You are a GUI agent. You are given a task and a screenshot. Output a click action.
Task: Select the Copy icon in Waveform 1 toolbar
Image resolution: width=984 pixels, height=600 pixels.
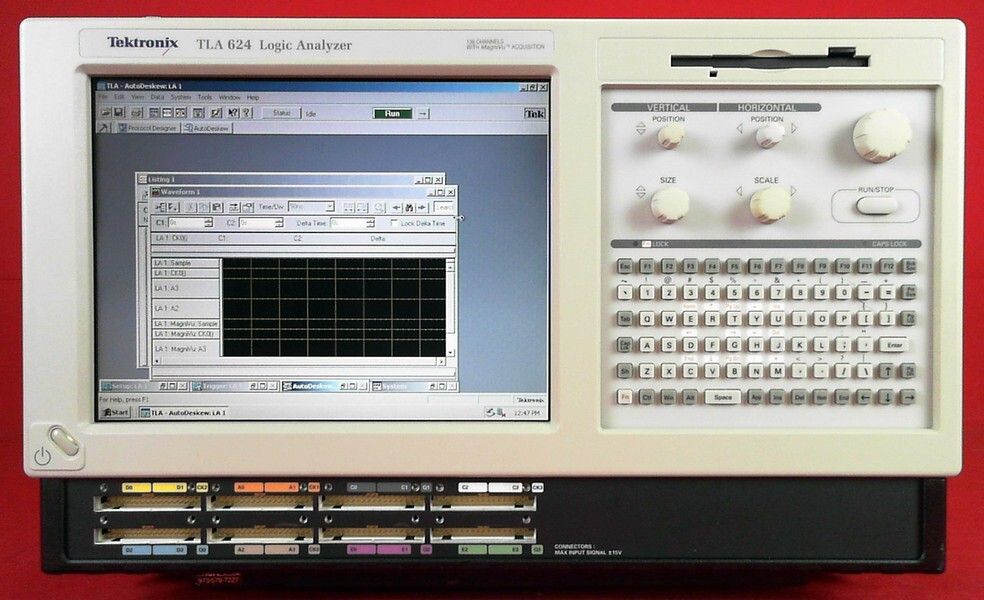pyautogui.click(x=204, y=207)
